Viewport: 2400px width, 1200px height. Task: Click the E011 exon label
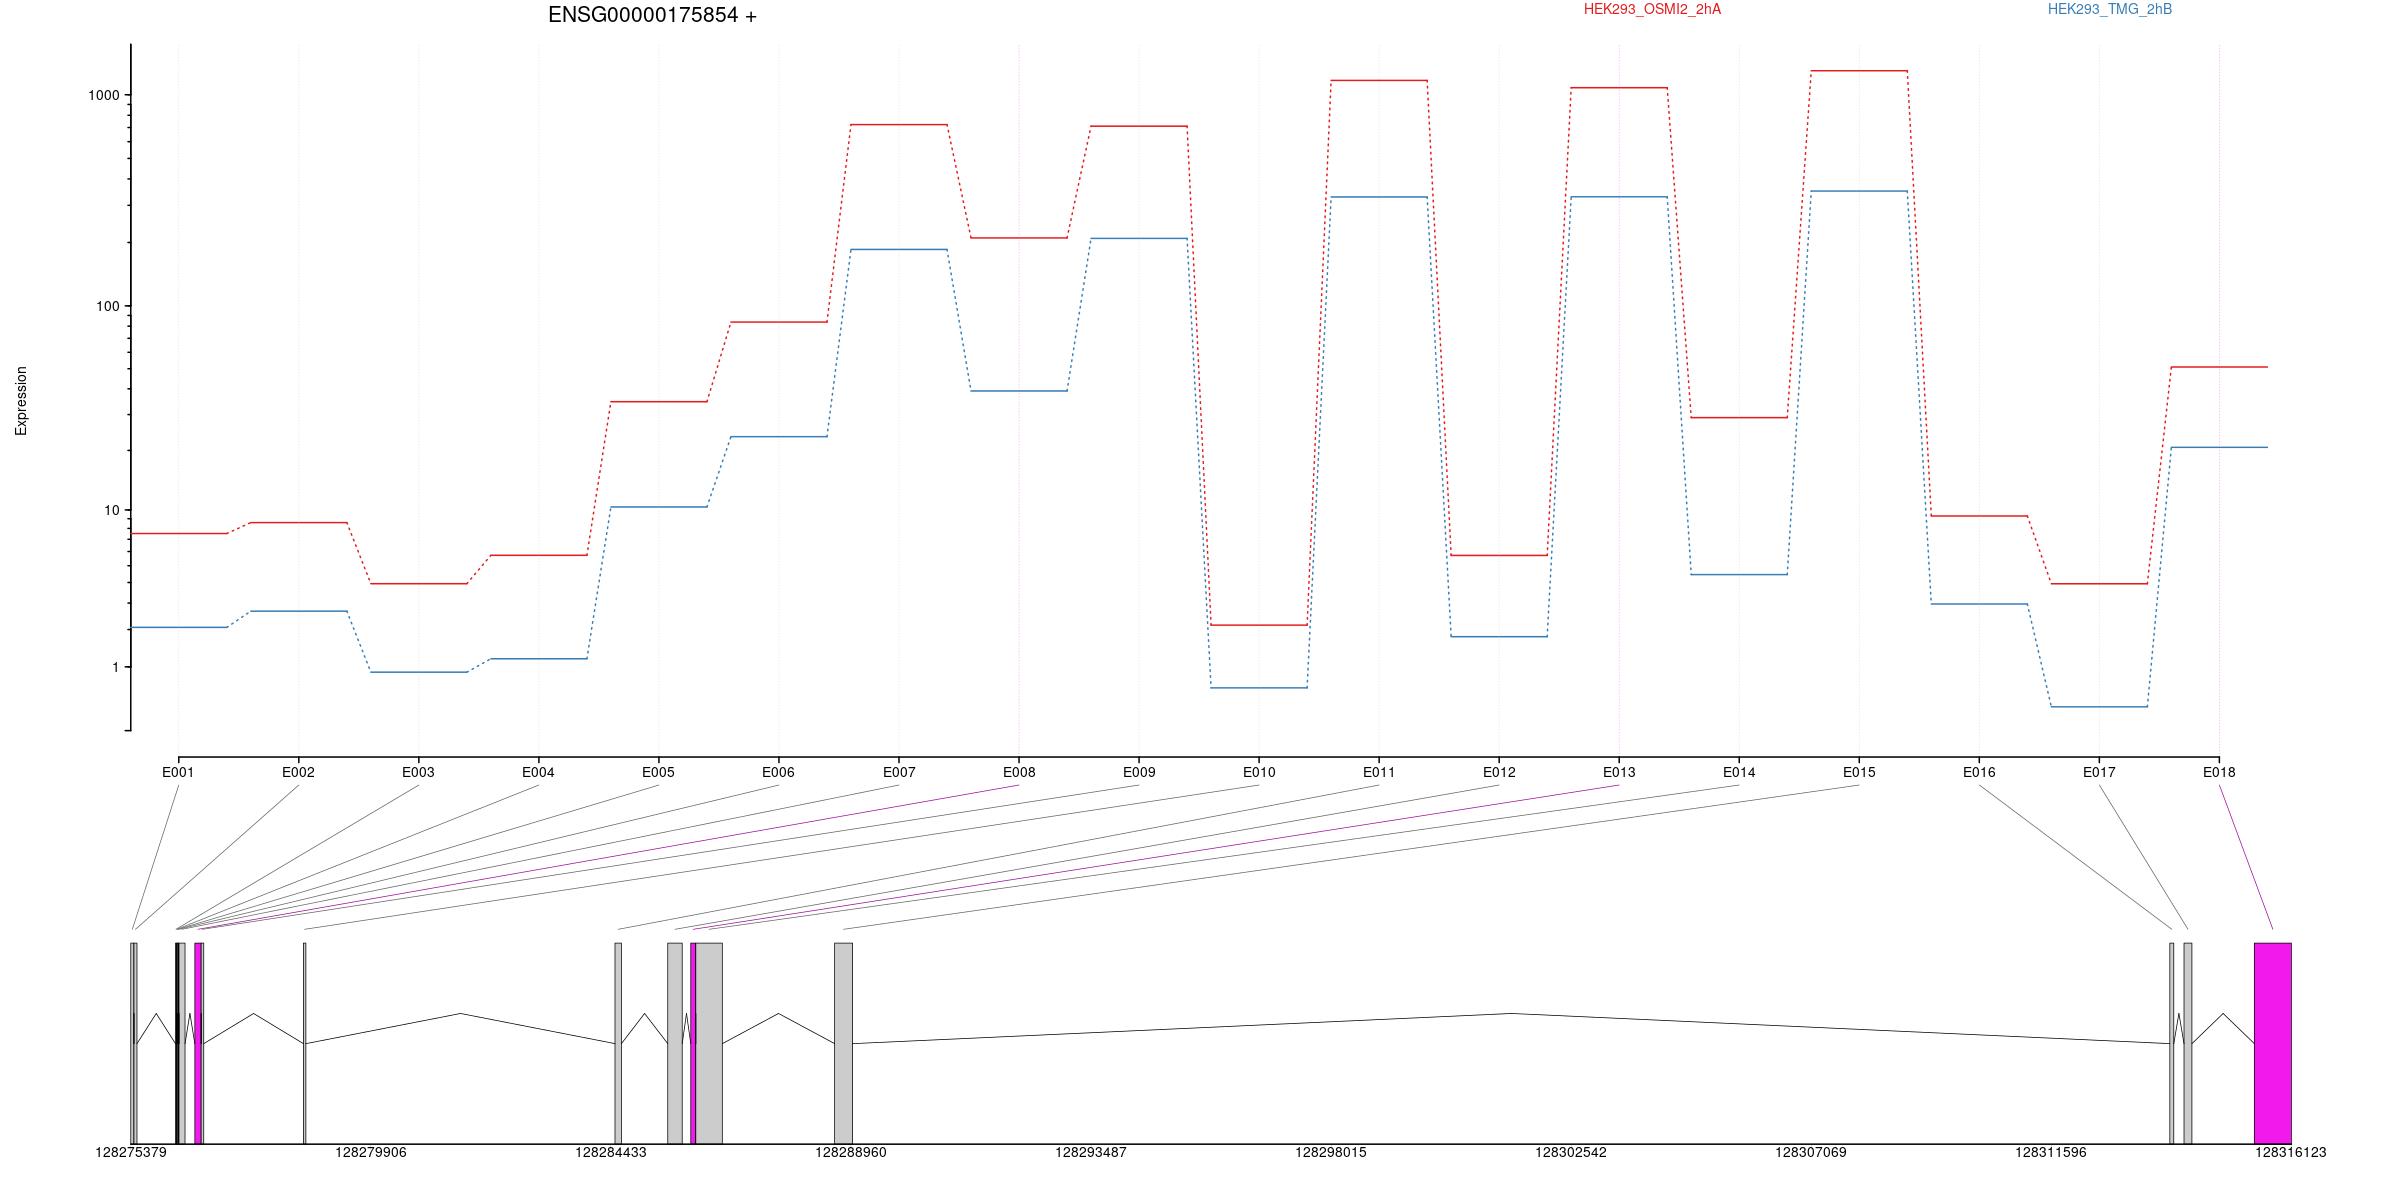click(x=1379, y=772)
